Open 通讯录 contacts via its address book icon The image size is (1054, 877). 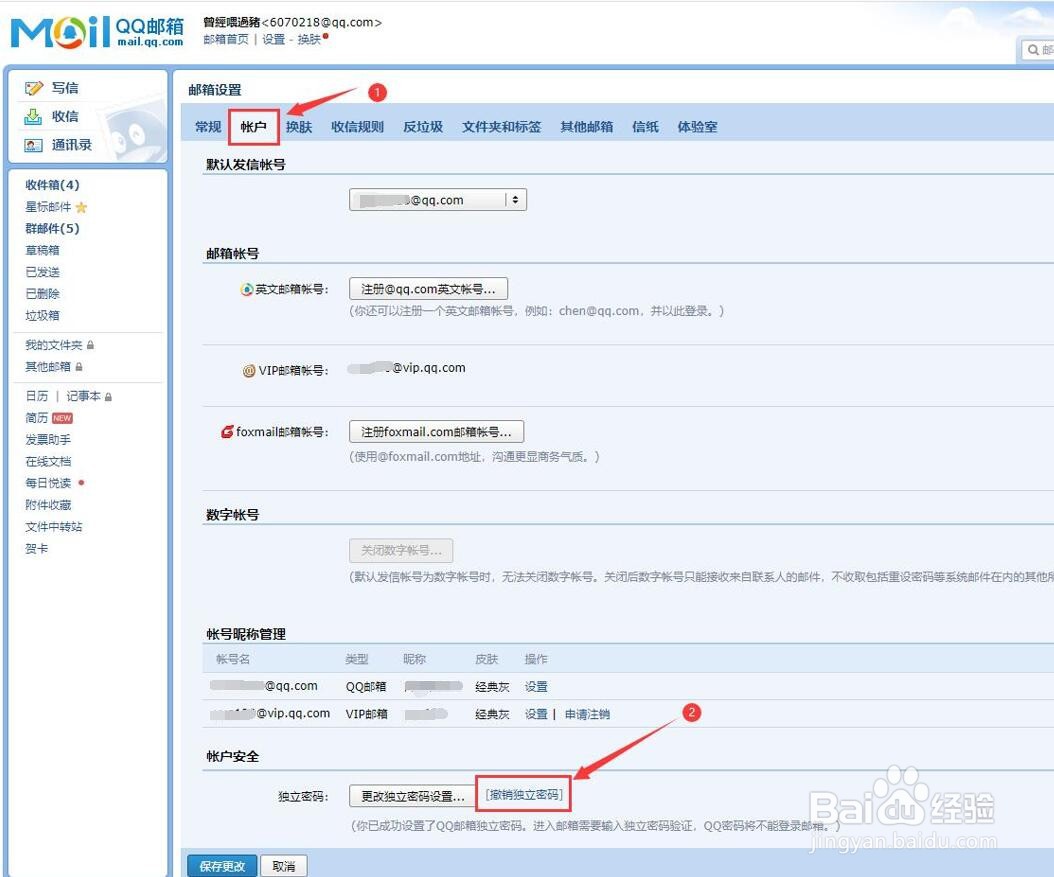[35, 145]
